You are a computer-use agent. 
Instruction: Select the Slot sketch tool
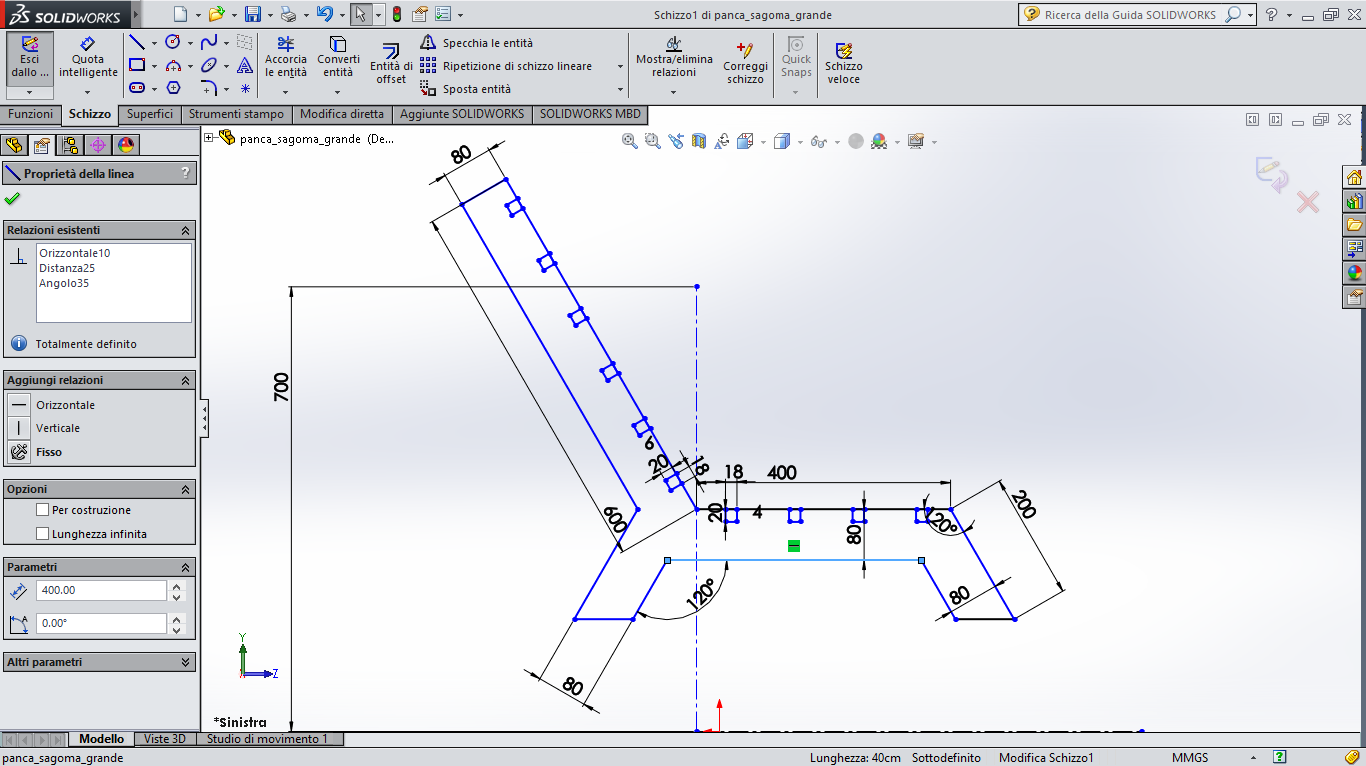(x=137, y=88)
